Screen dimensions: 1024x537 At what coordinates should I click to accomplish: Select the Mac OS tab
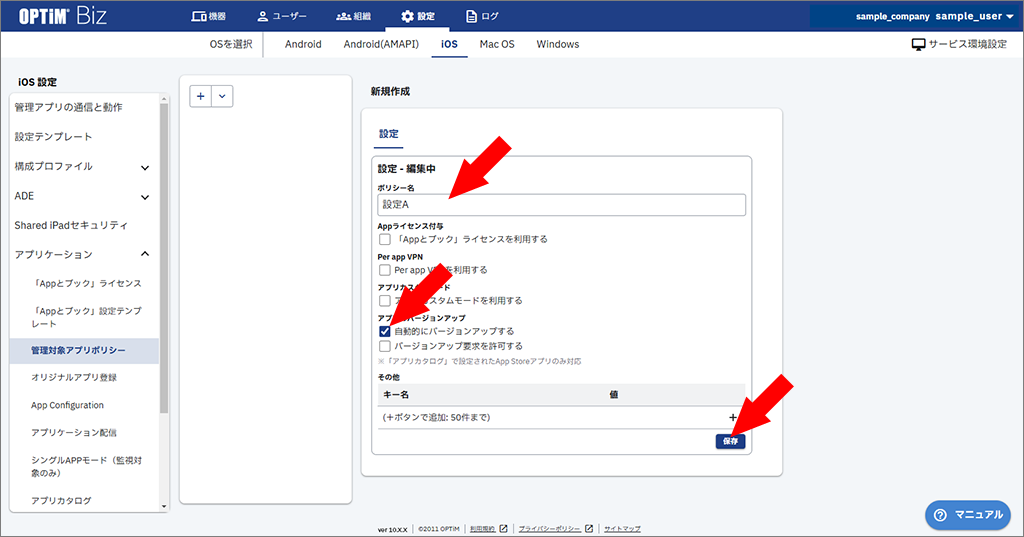[x=497, y=44]
